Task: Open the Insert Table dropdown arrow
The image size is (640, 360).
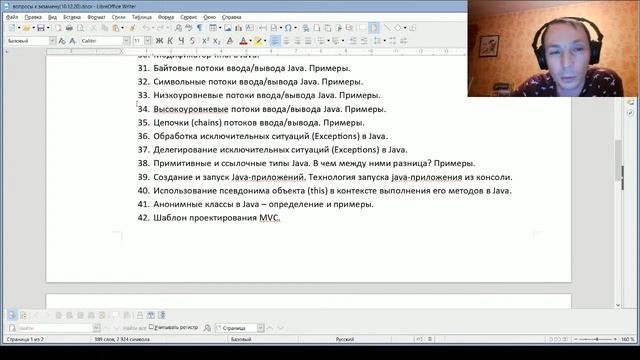Action: (220, 28)
